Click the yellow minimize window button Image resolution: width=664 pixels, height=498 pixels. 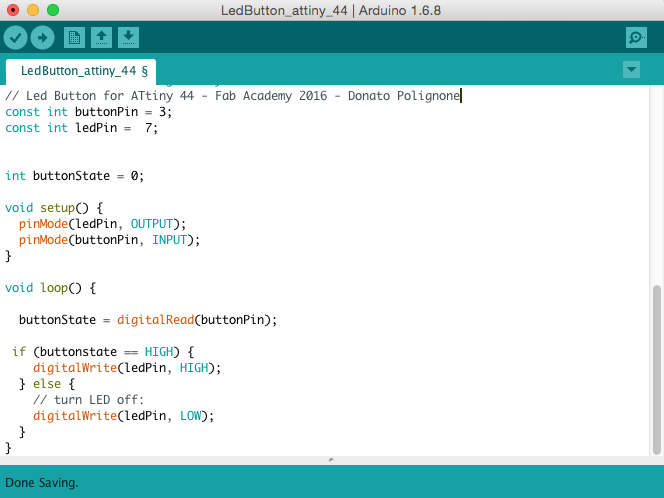click(x=33, y=10)
